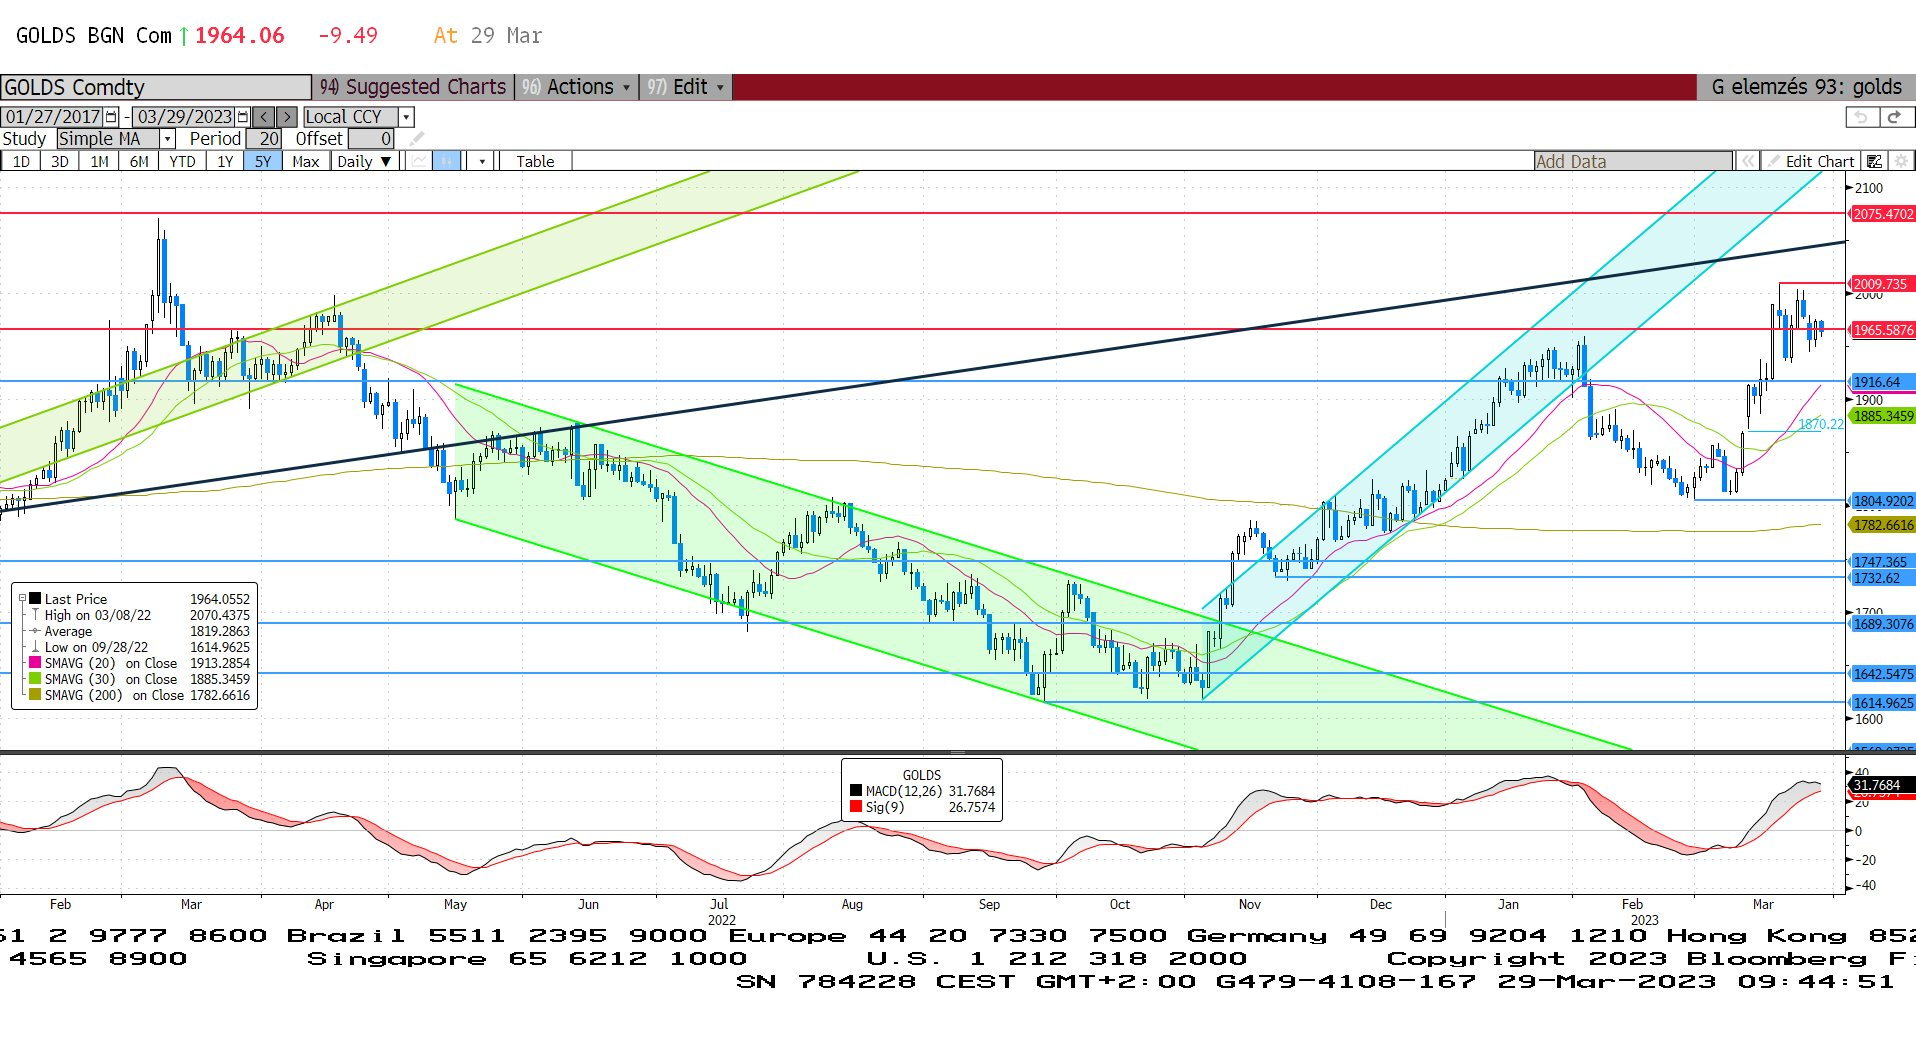The image size is (1916, 1037).
Task: Select the YTD time range
Action: click(x=182, y=161)
